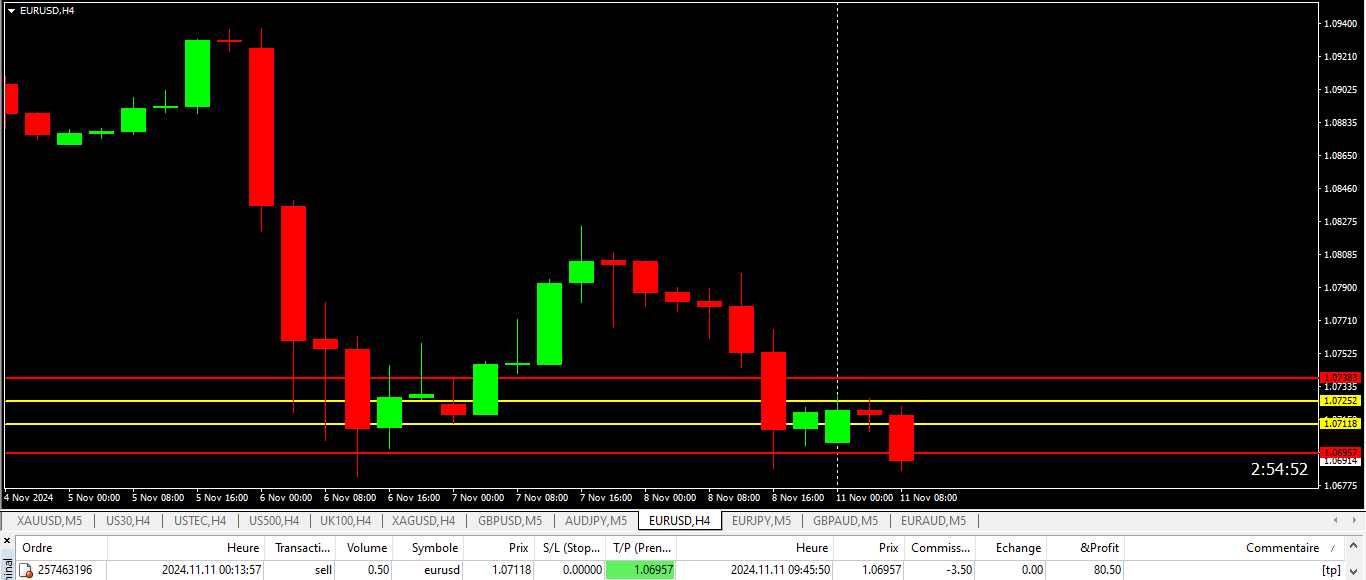
Task: Select the tall green 5 Nov 16:00 candle
Action: tap(198, 73)
